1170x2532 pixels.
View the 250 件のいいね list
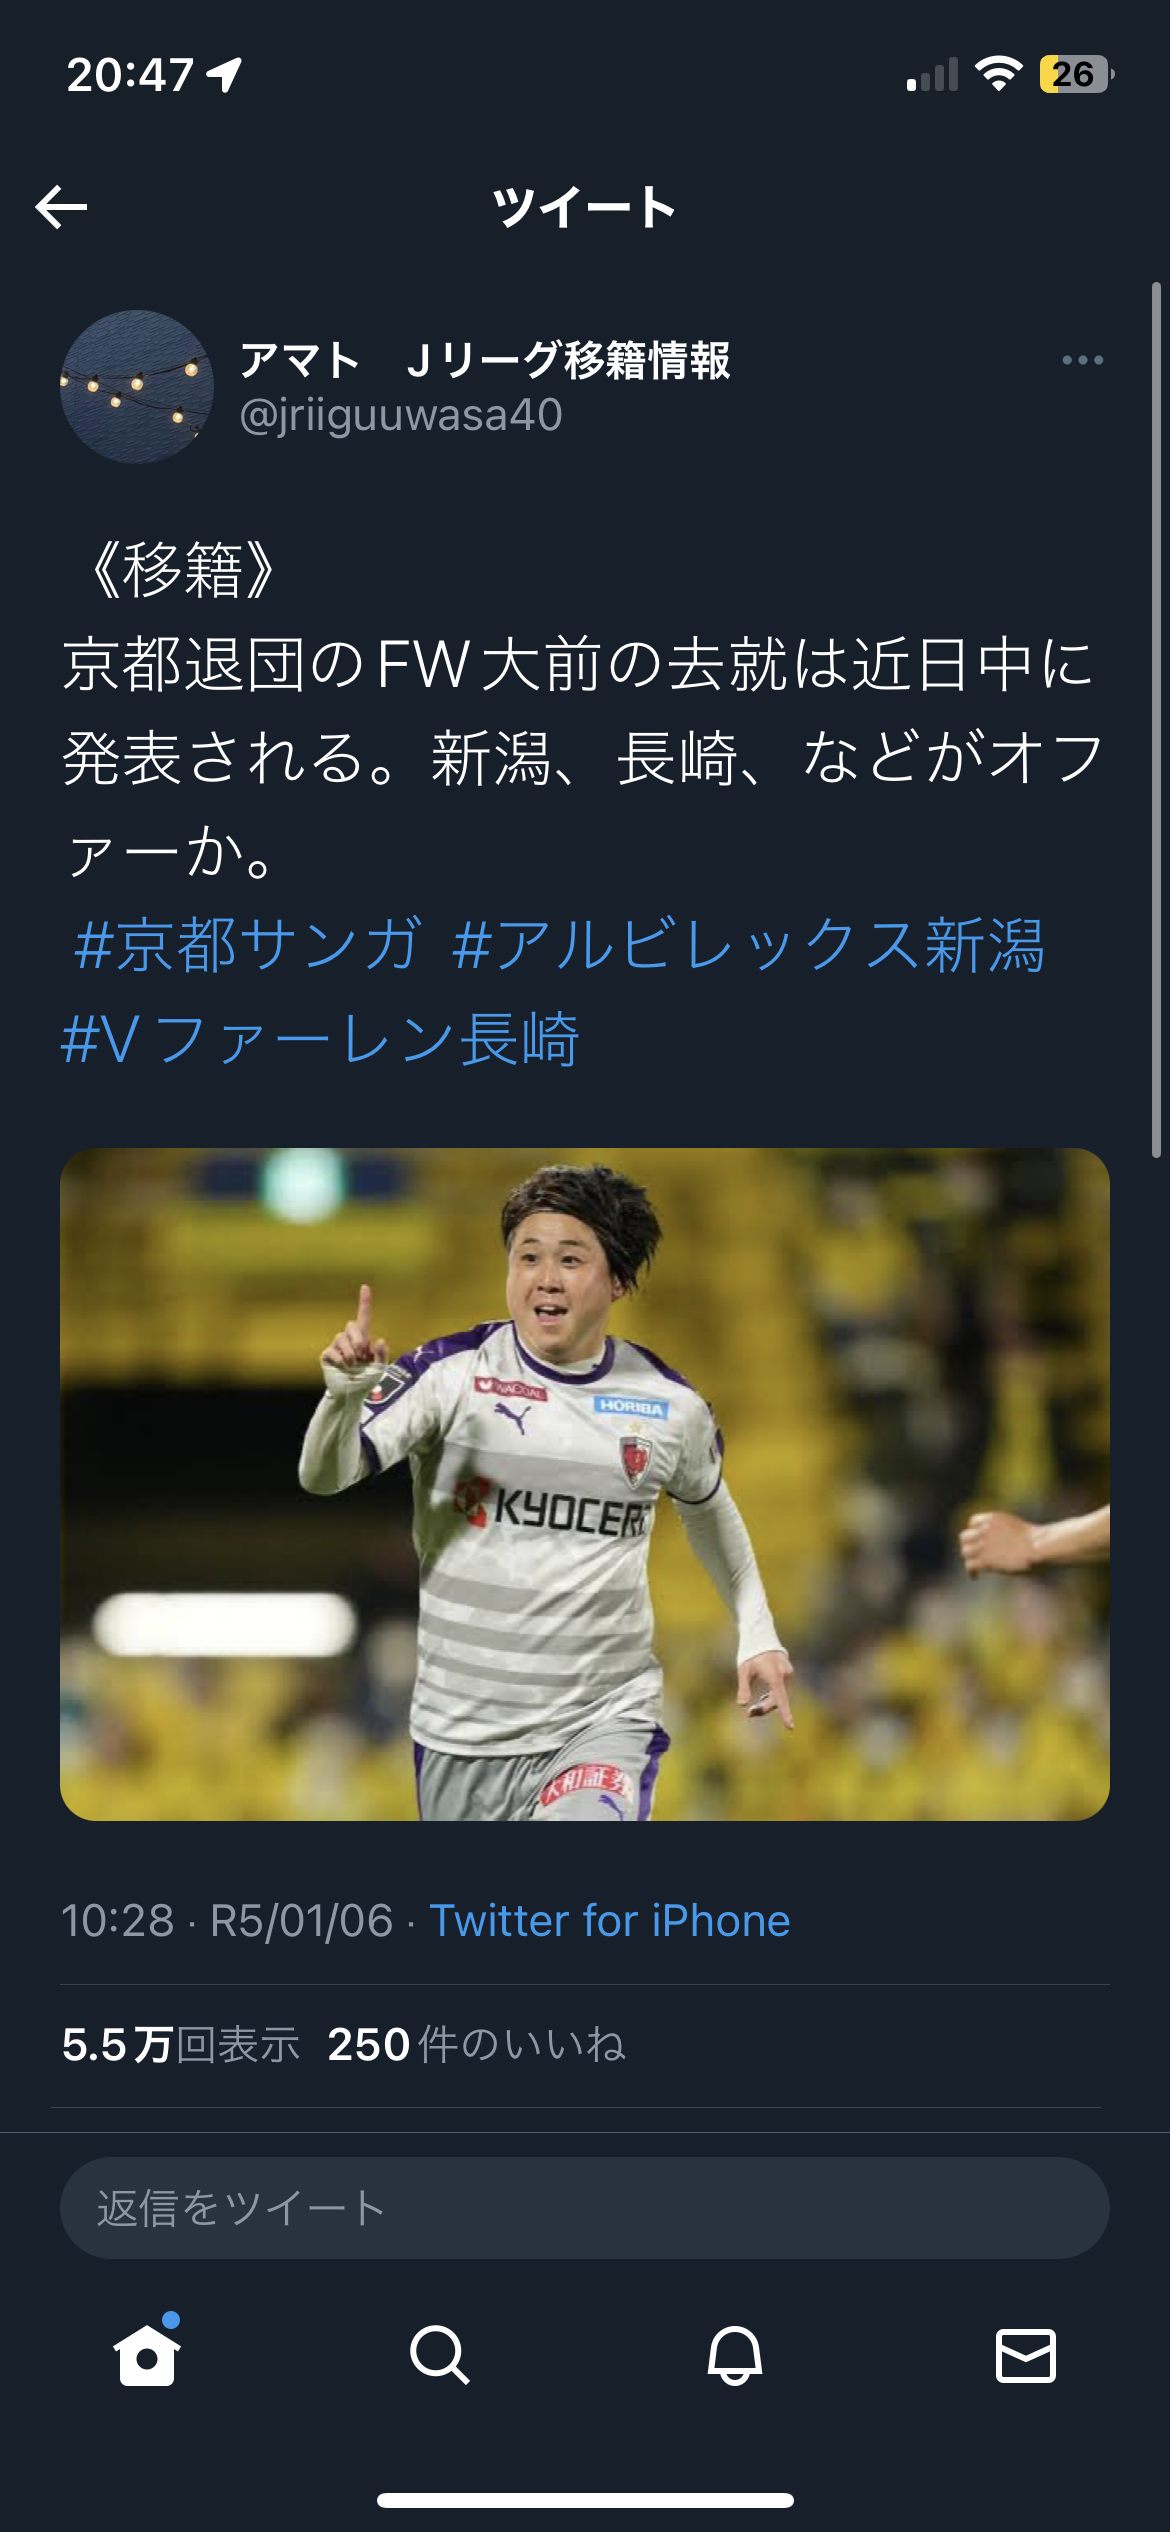(x=477, y=2045)
